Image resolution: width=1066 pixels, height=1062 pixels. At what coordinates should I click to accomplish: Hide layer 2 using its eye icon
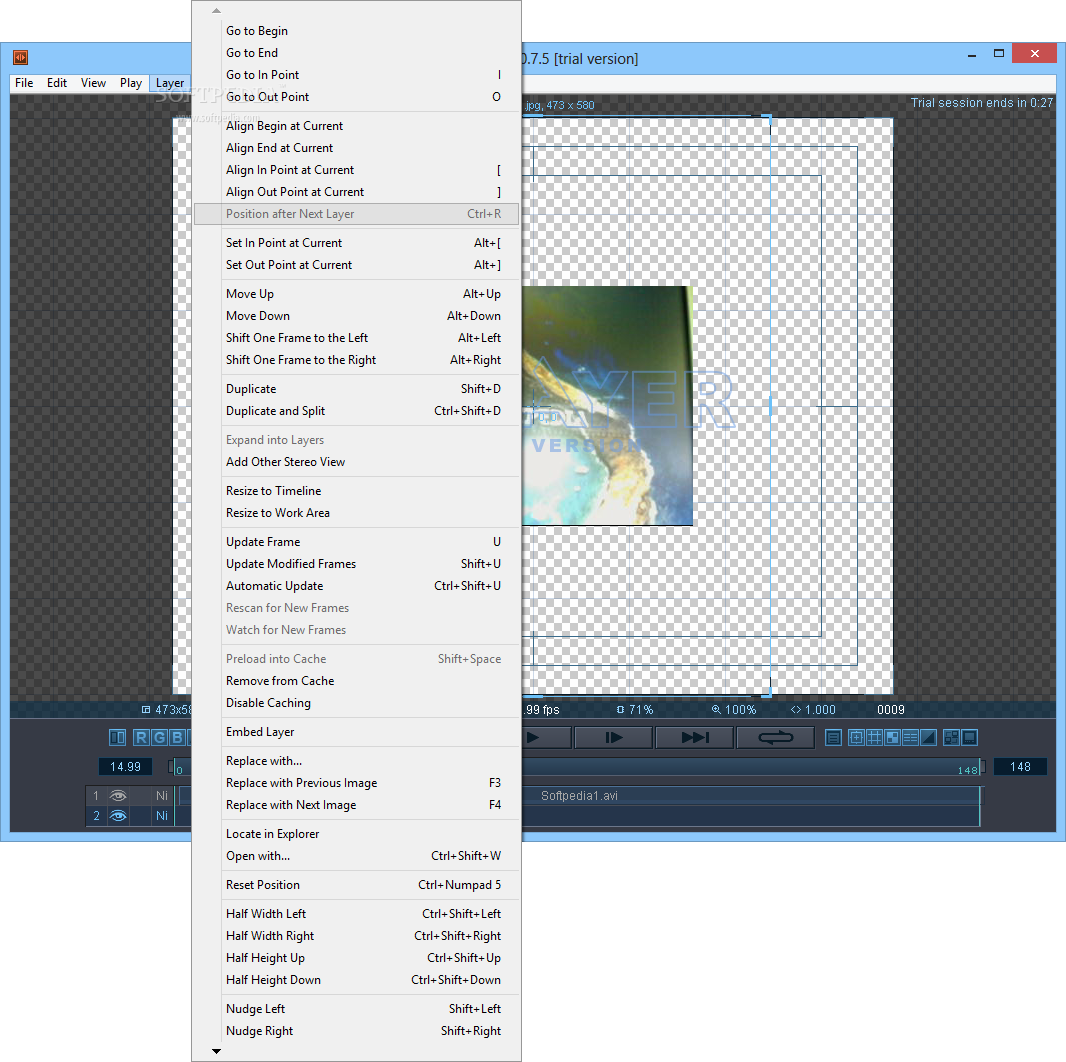(118, 816)
